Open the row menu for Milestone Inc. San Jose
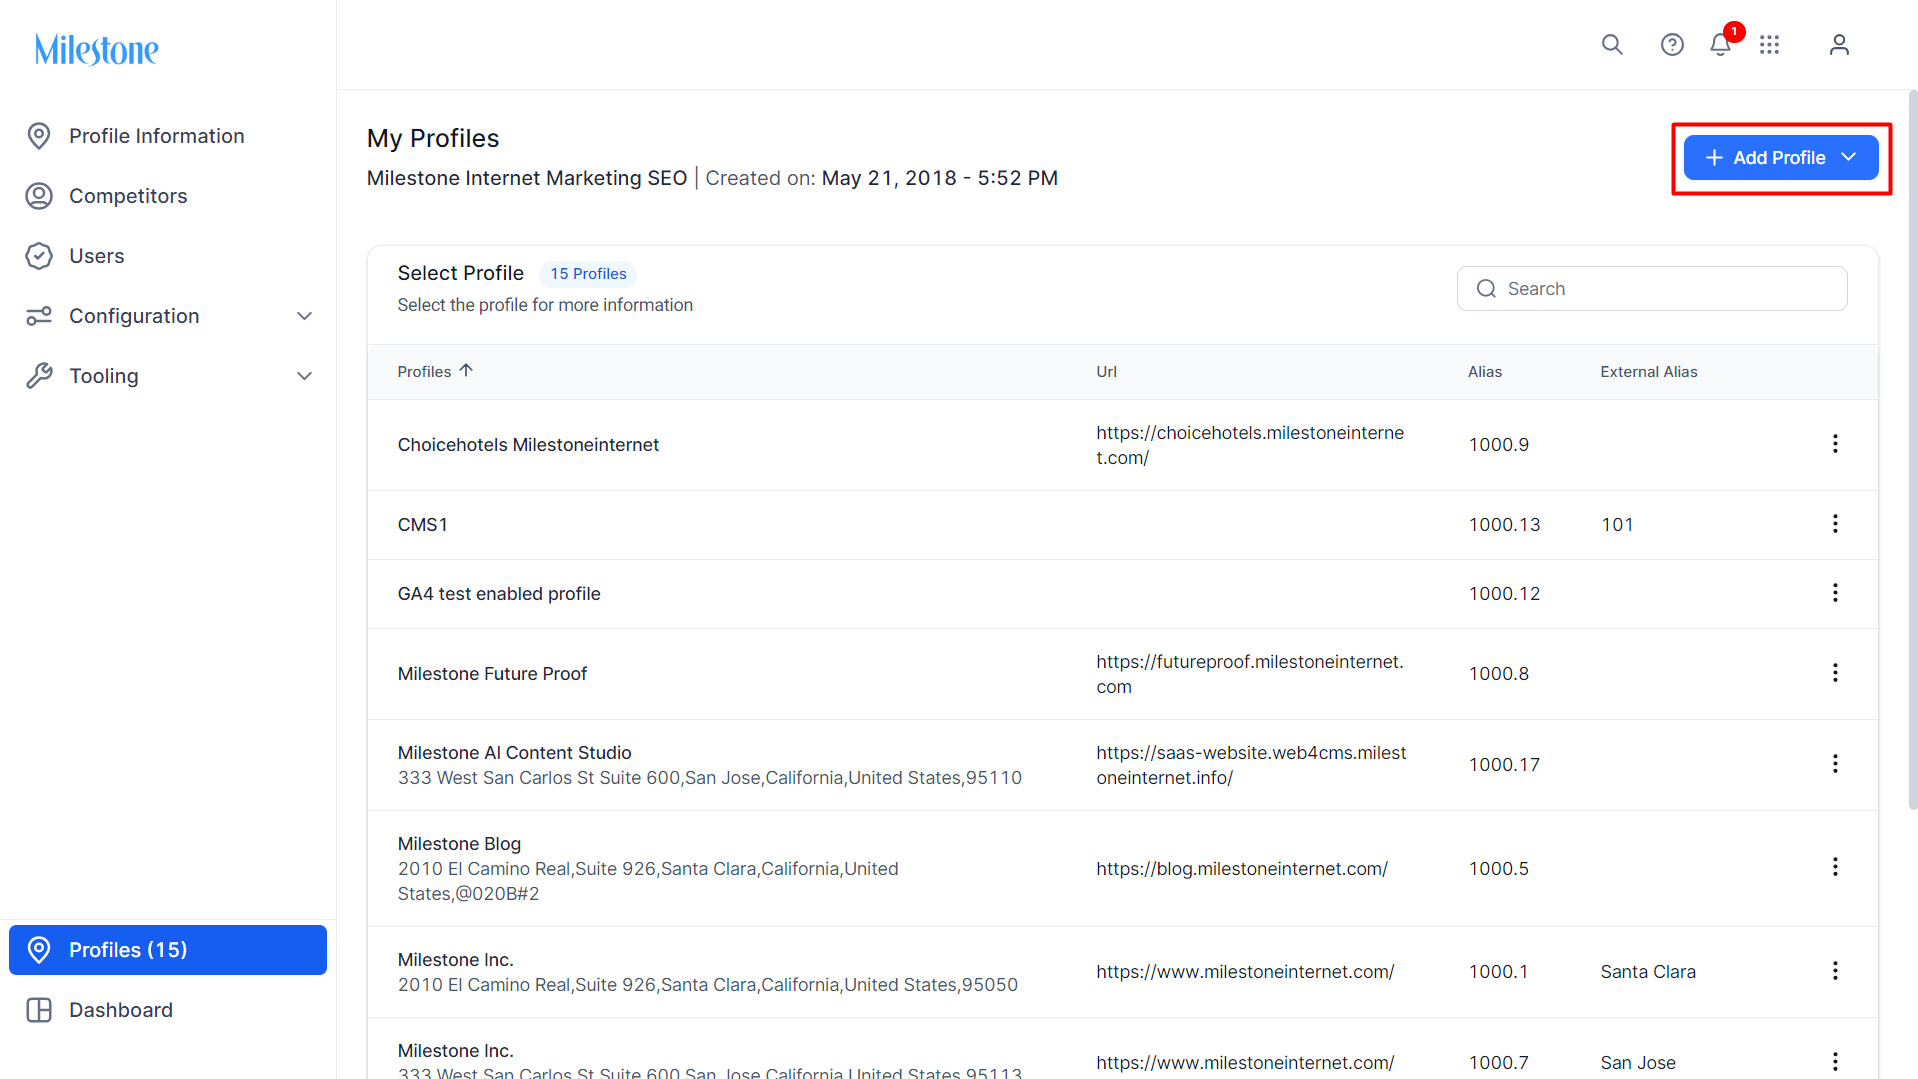This screenshot has width=1918, height=1079. [x=1835, y=1061]
